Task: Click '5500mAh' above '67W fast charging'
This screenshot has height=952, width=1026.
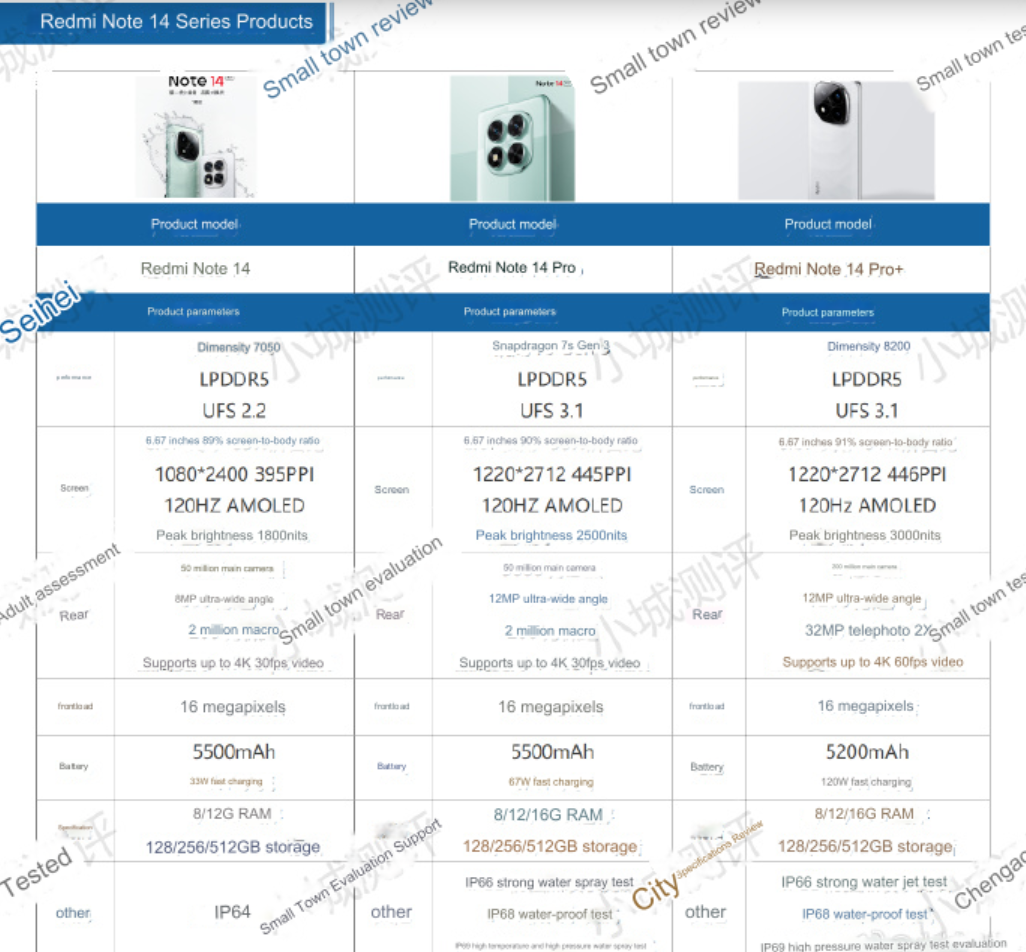Action: coord(552,752)
